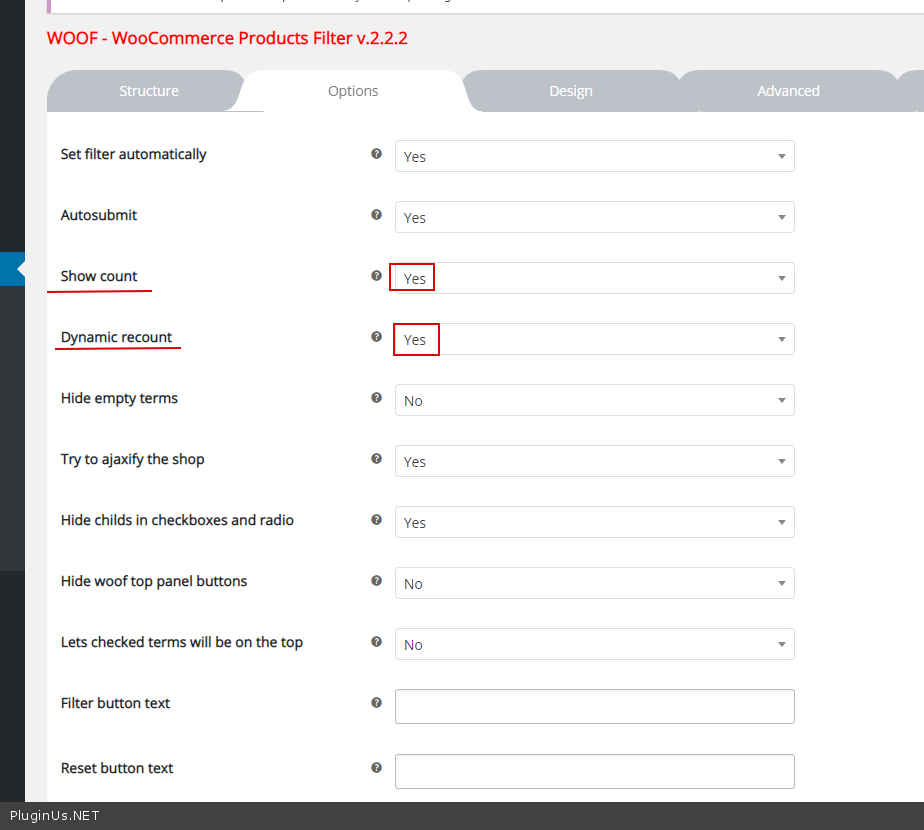Click the Filter button text label
Viewport: 924px width, 830px height.
[x=115, y=703]
